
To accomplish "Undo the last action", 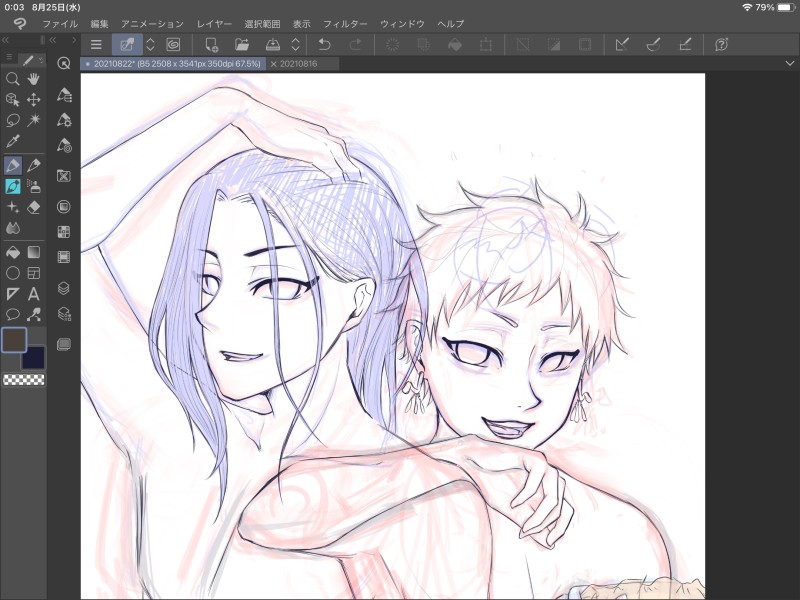I will (324, 45).
